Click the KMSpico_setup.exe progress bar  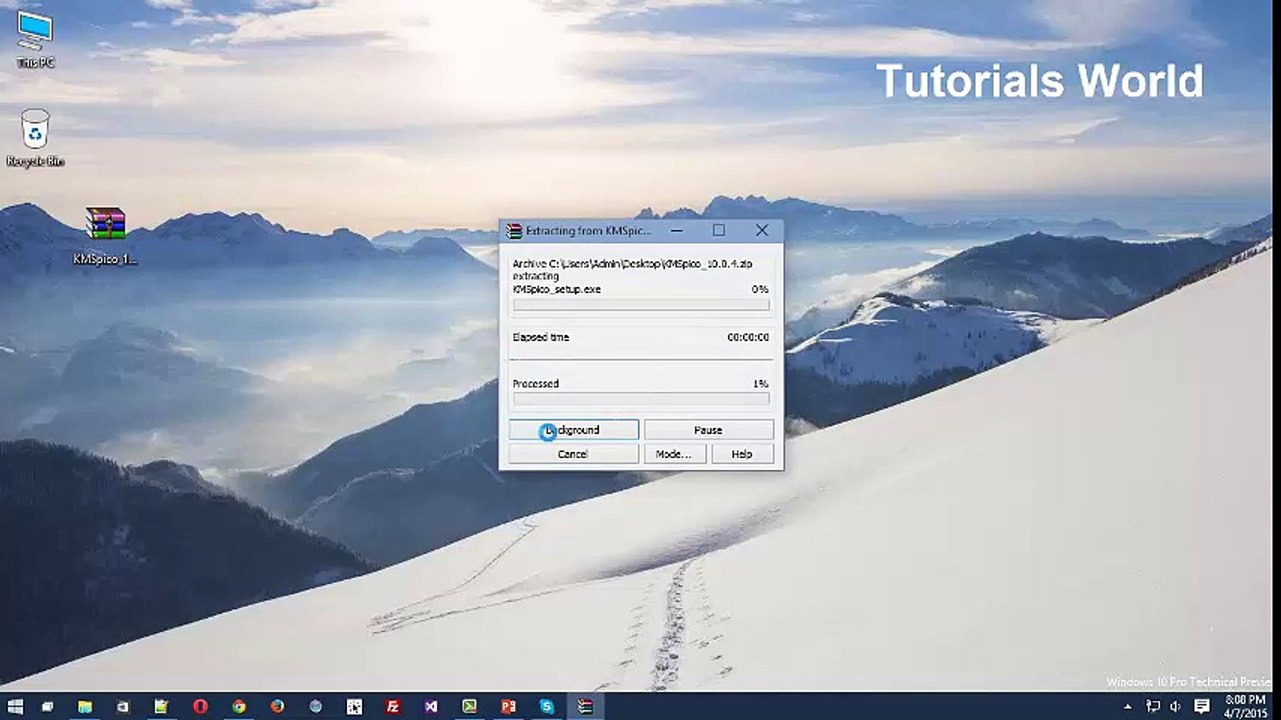click(640, 304)
